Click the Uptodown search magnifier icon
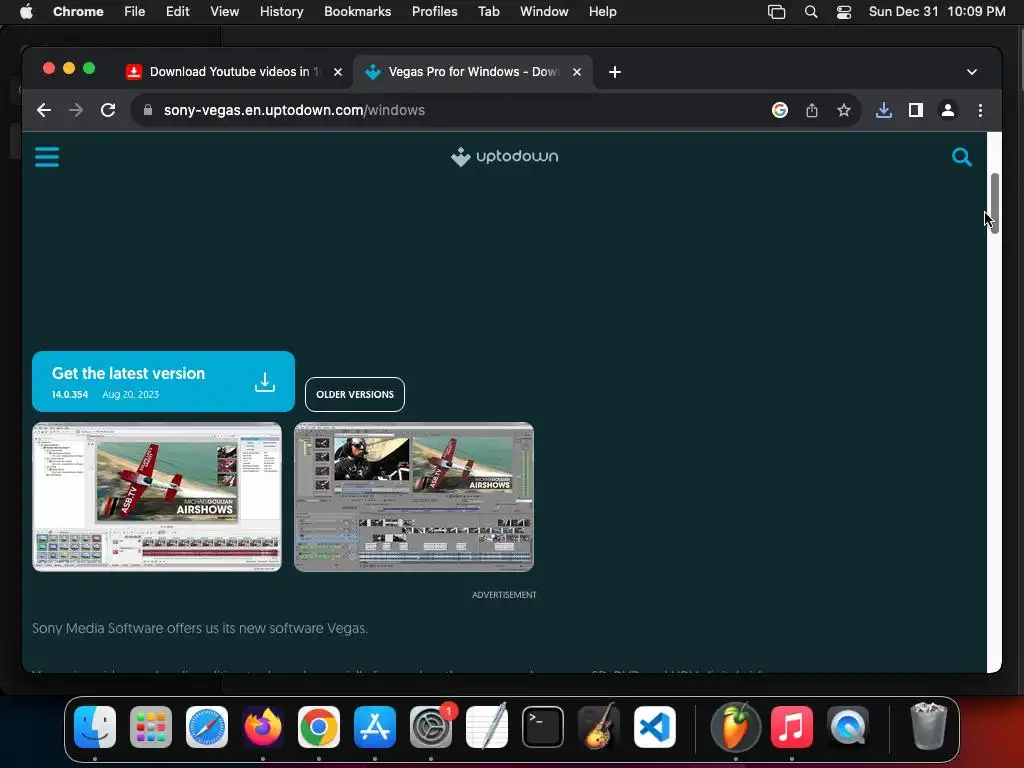1024x768 pixels. click(961, 157)
